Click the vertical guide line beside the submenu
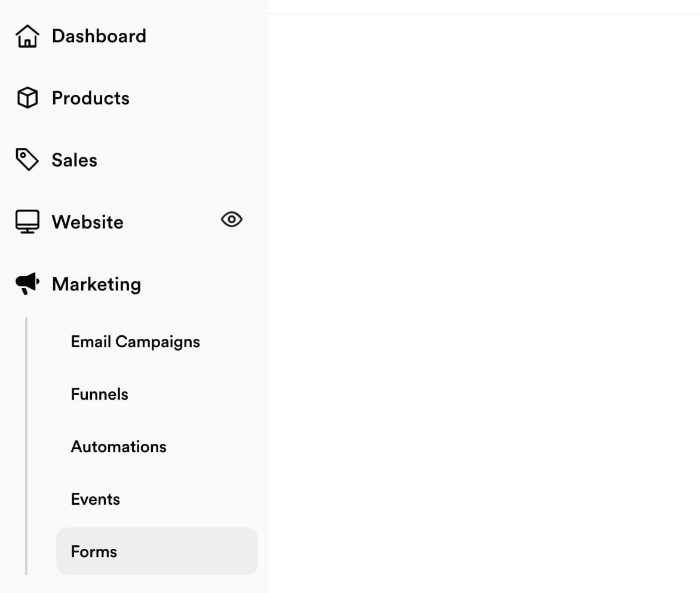Image resolution: width=700 pixels, height=593 pixels. coord(26,447)
